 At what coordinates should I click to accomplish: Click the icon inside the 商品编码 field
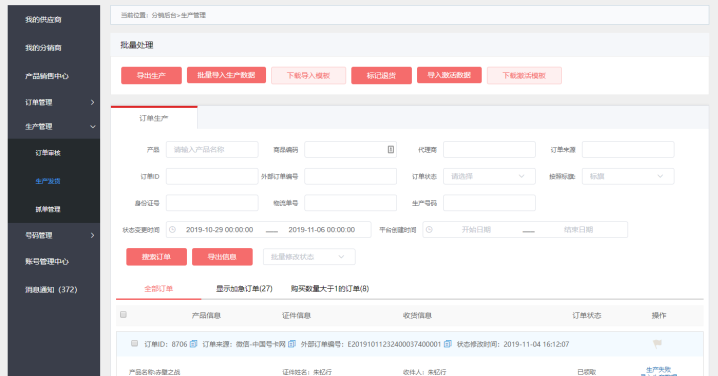391,149
